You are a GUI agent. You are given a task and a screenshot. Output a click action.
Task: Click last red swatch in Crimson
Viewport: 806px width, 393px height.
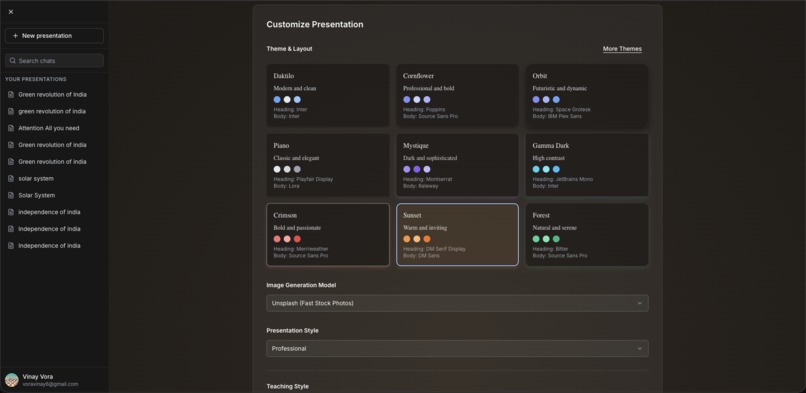pyautogui.click(x=297, y=239)
